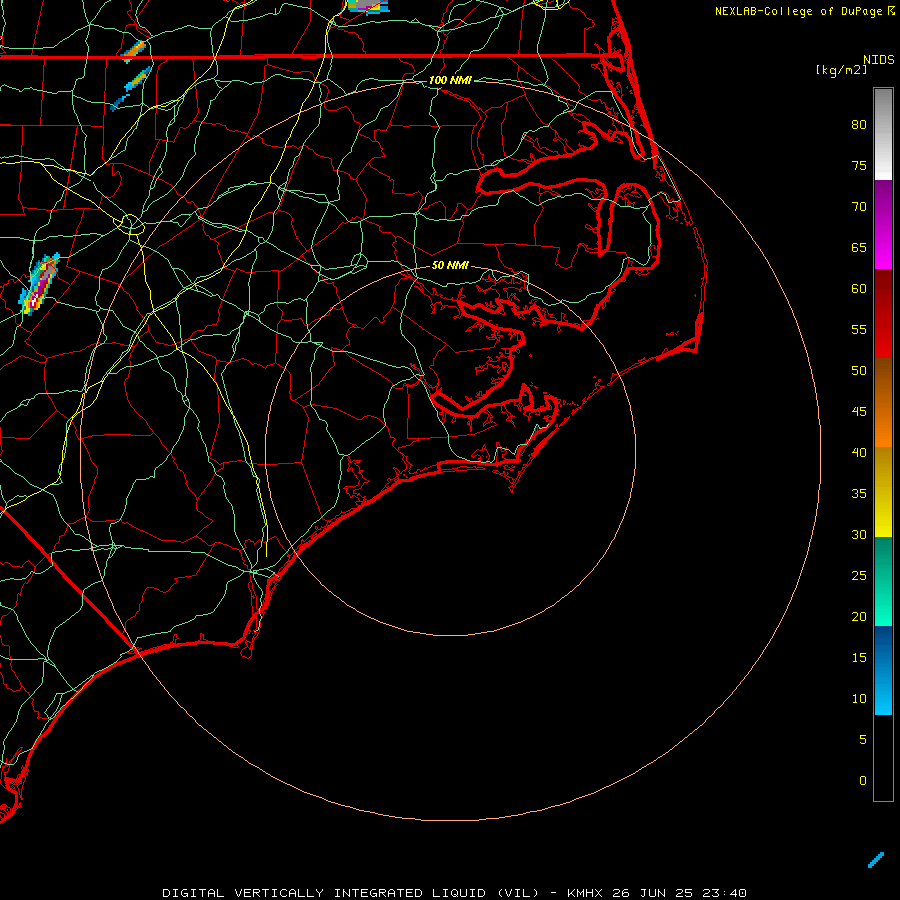This screenshot has height=900, width=900.
Task: Click the 100 NMI range ring label
Action: pos(450,80)
